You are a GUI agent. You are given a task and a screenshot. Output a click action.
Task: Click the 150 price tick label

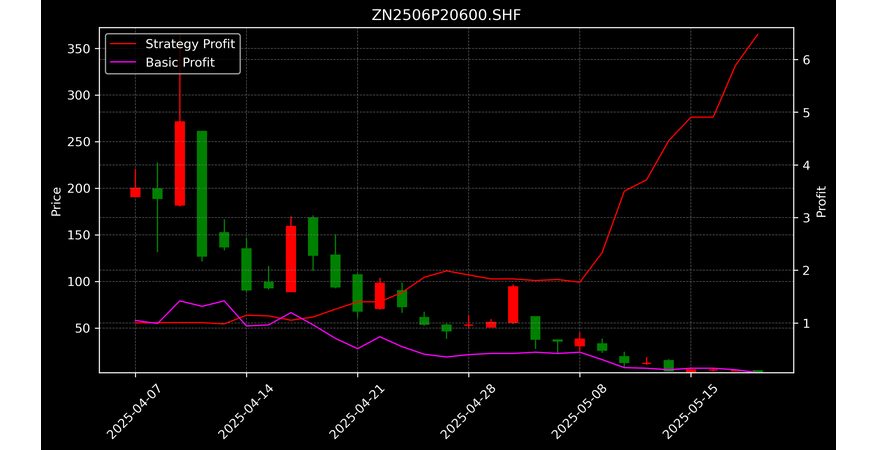[x=78, y=235]
